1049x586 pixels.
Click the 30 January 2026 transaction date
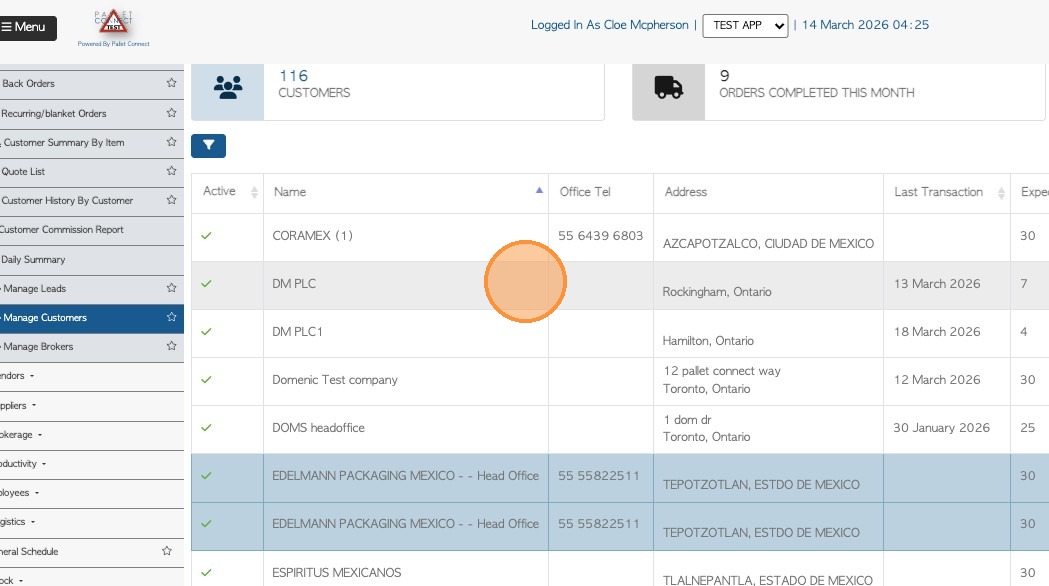[x=941, y=428]
